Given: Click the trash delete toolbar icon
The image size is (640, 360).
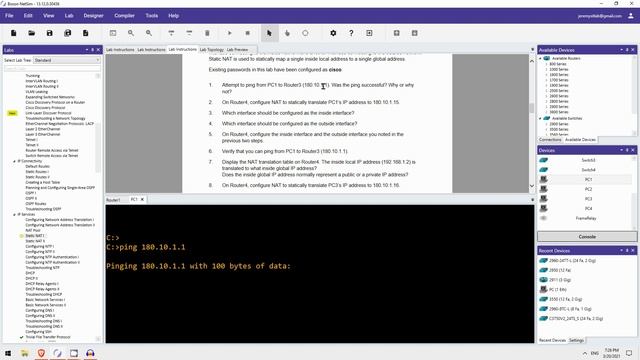Looking at the screenshot, I should point(207,33).
